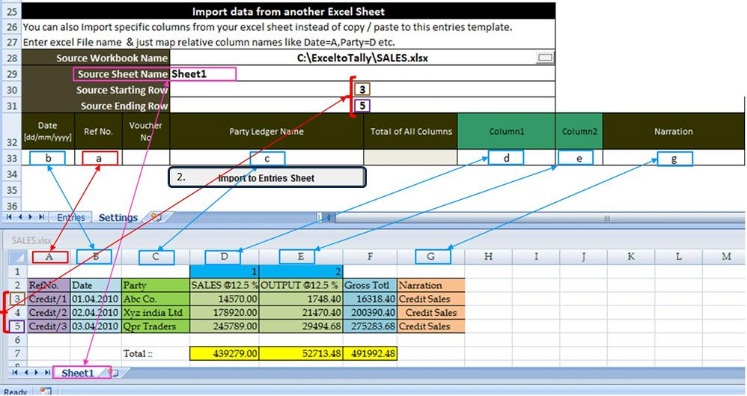
Task: Select column F header in SALES.xlsx
Action: coord(370,257)
